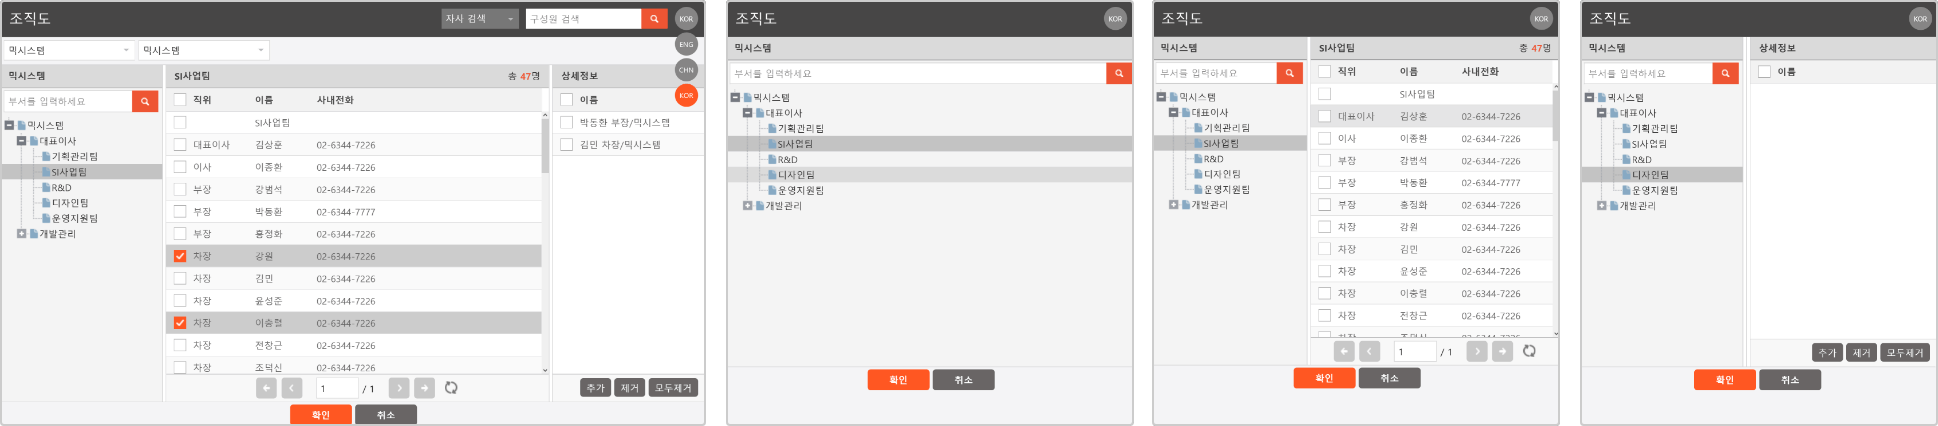
Task: Open KOR language menu in second panel
Action: coord(1115,19)
